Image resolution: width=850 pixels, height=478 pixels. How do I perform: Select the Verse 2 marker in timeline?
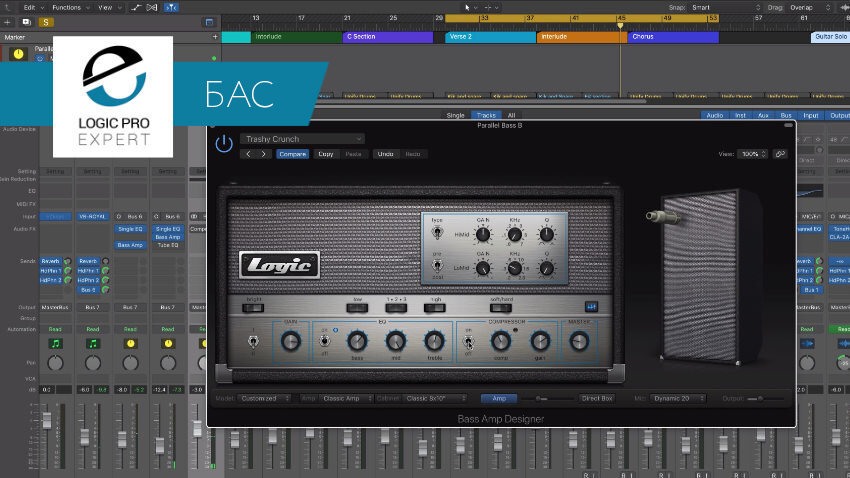pos(491,37)
